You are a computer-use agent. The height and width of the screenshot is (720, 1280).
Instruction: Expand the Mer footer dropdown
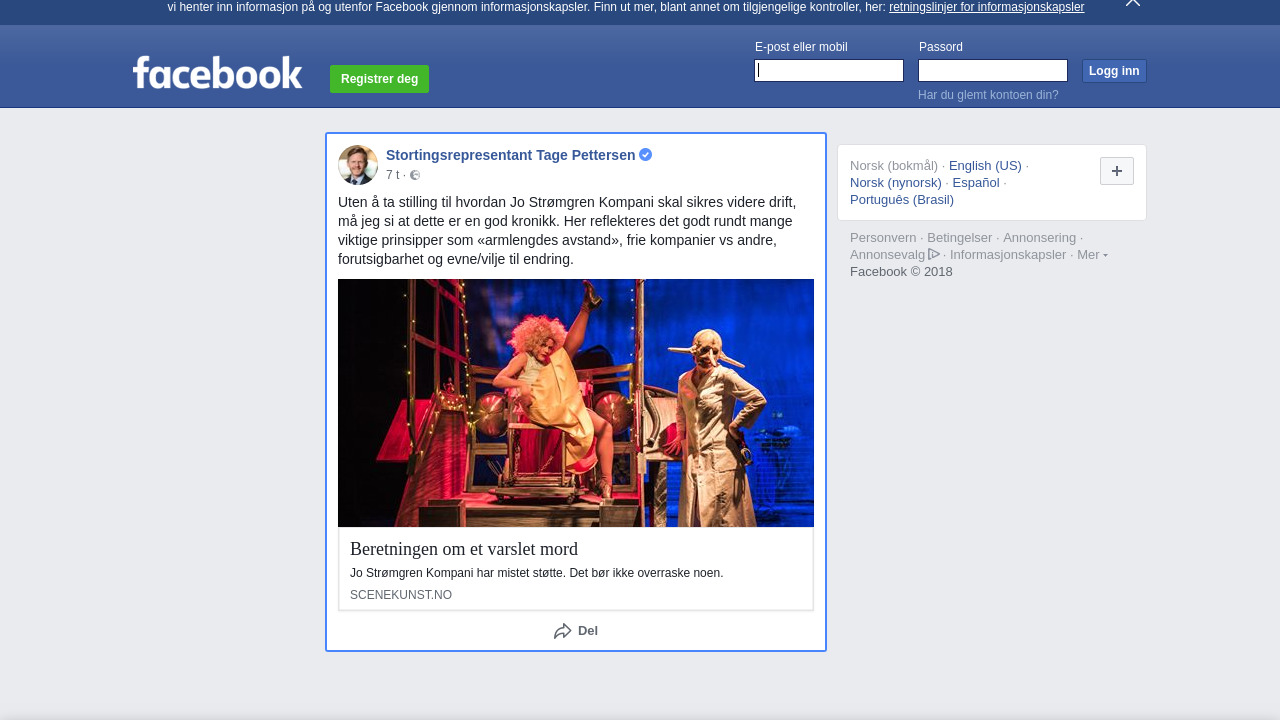tap(1092, 255)
